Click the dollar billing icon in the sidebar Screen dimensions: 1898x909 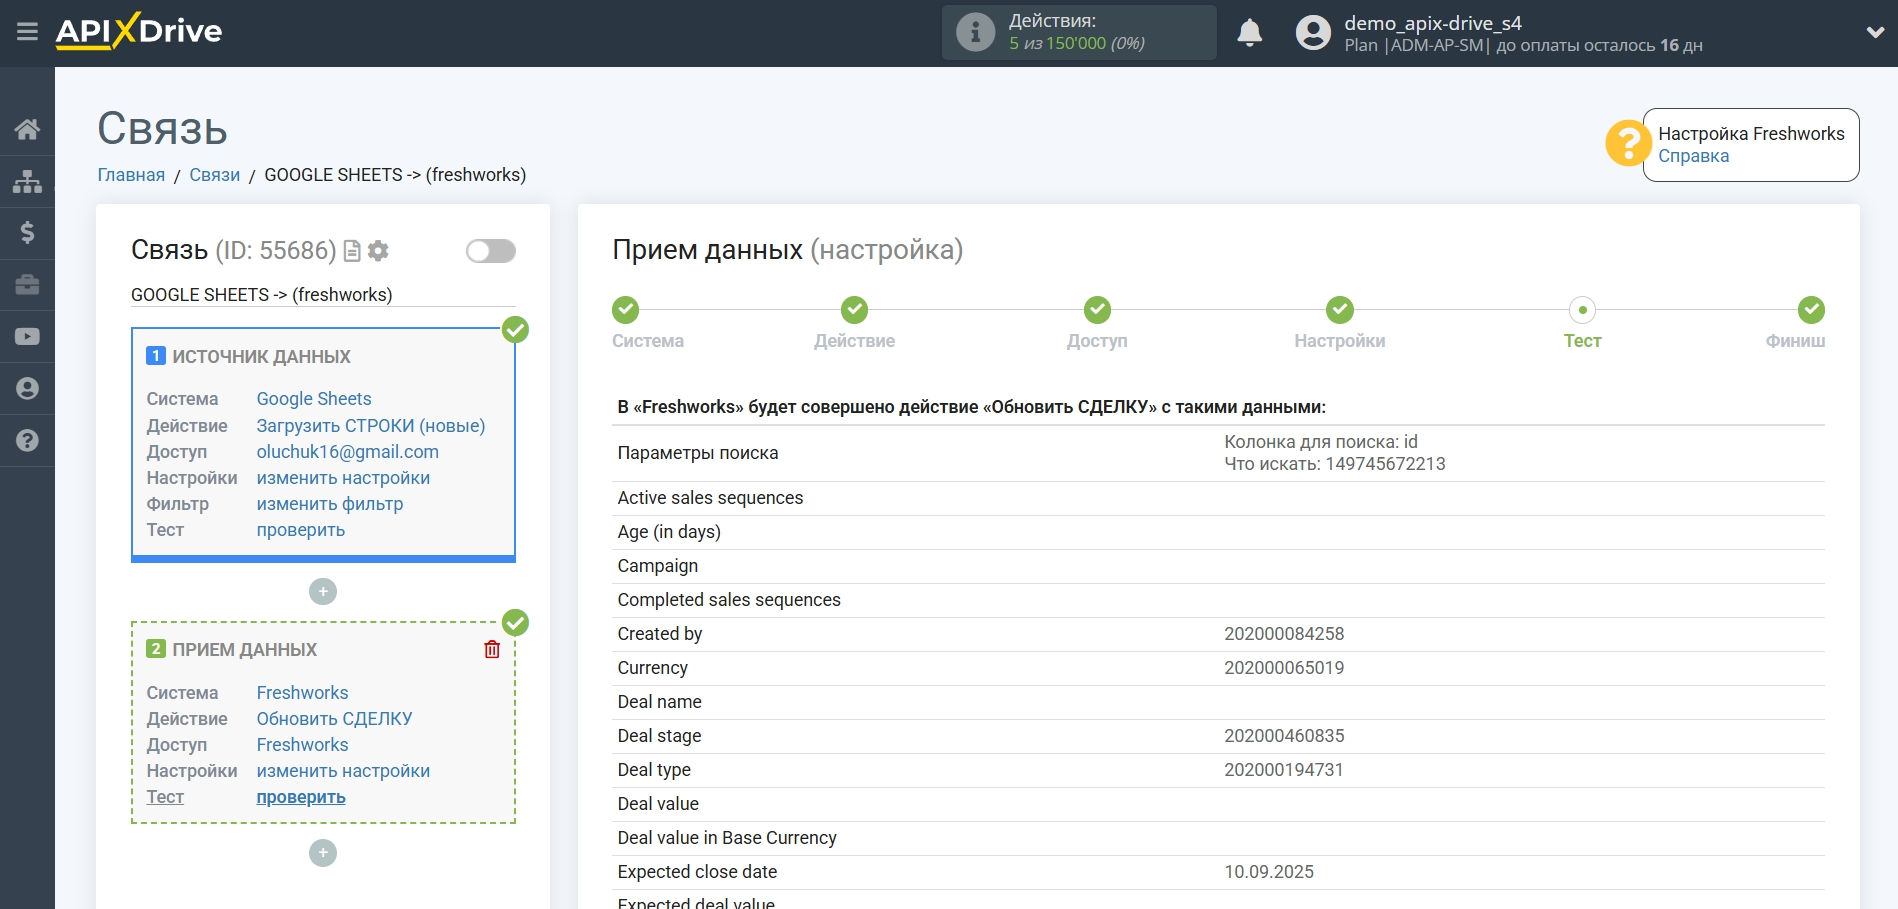coord(27,233)
